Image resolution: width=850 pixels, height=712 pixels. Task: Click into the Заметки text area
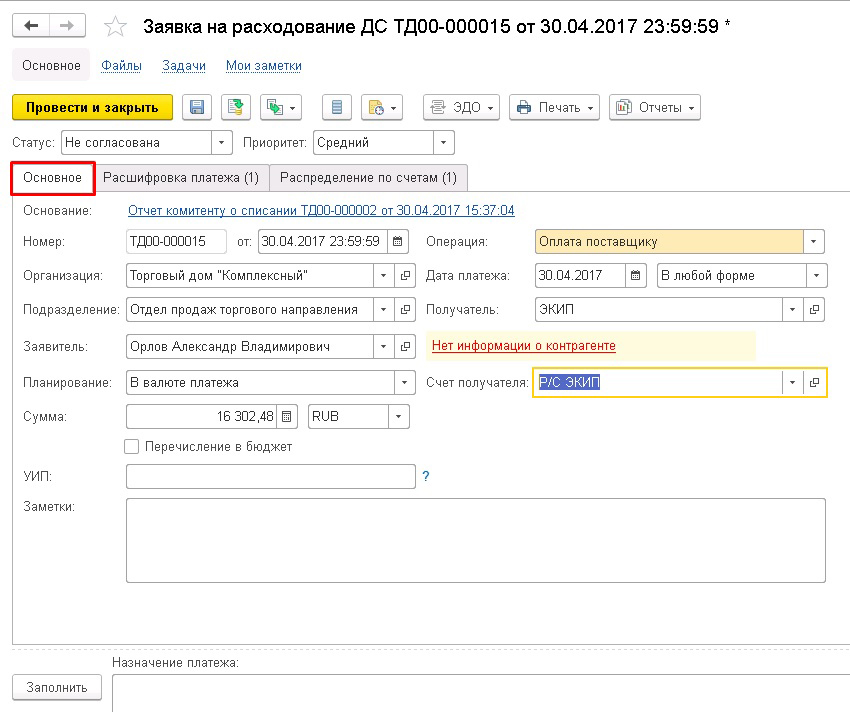(x=475, y=540)
